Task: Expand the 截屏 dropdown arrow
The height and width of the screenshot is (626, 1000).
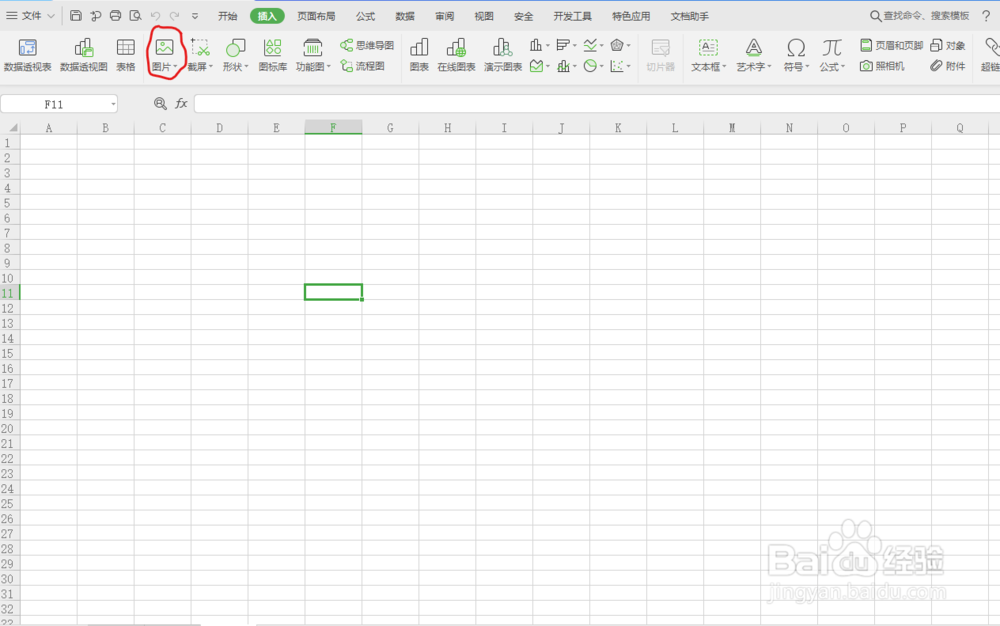Action: click(211, 67)
